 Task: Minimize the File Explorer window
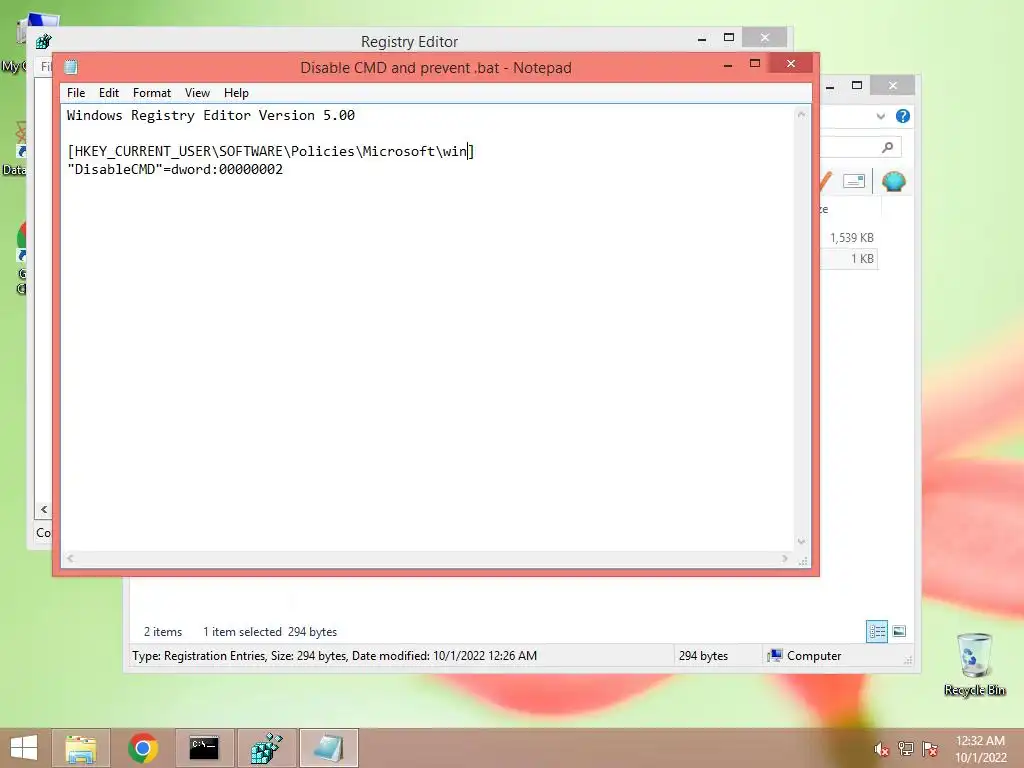coord(830,87)
